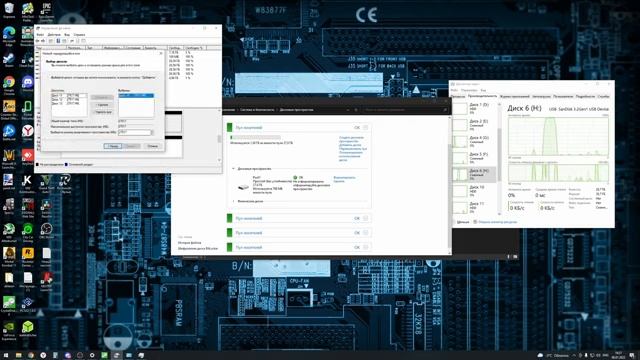Click the Добавить диски link in Storage Spaces
Image resolution: width=640 pixels, height=360 pixels.
[350, 145]
